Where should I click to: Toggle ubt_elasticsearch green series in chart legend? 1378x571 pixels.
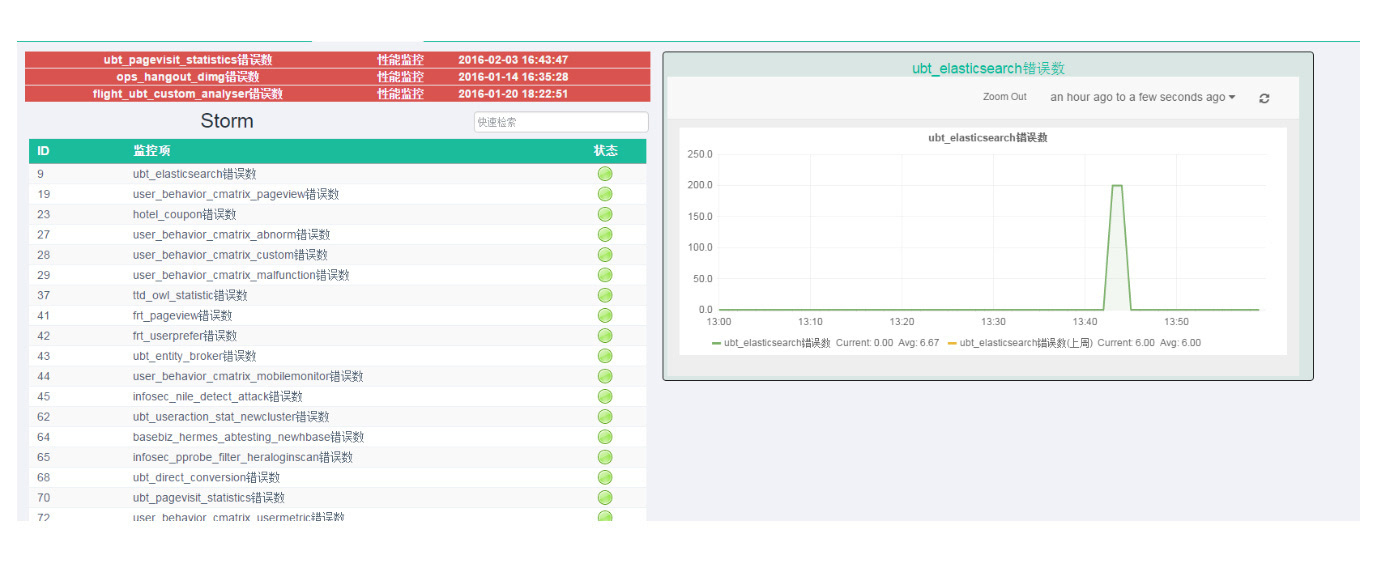tap(771, 343)
